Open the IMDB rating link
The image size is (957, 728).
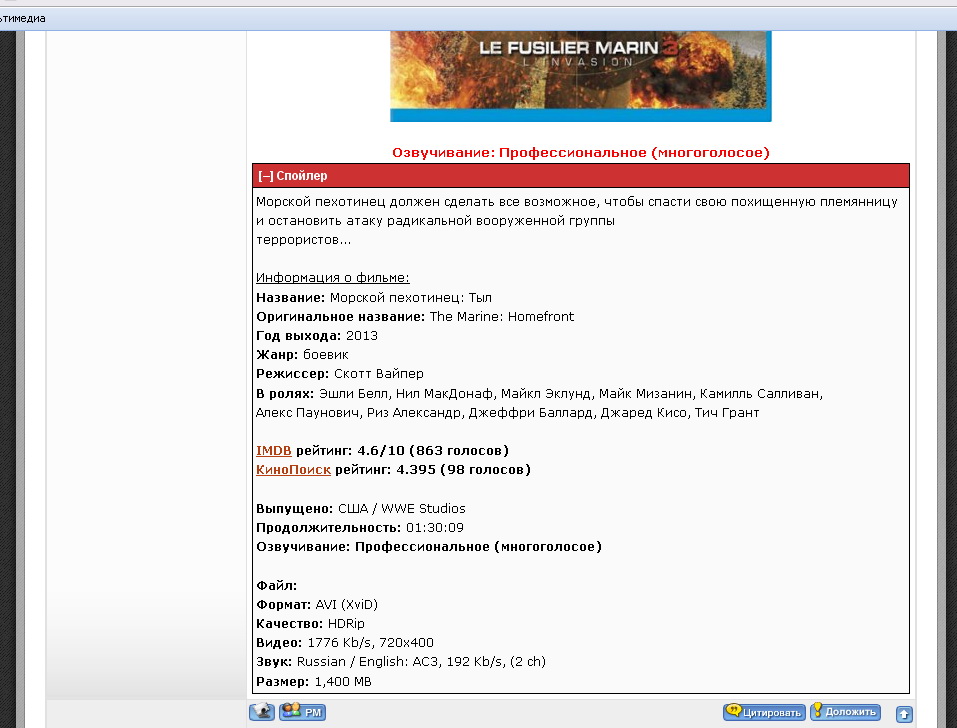pos(273,450)
